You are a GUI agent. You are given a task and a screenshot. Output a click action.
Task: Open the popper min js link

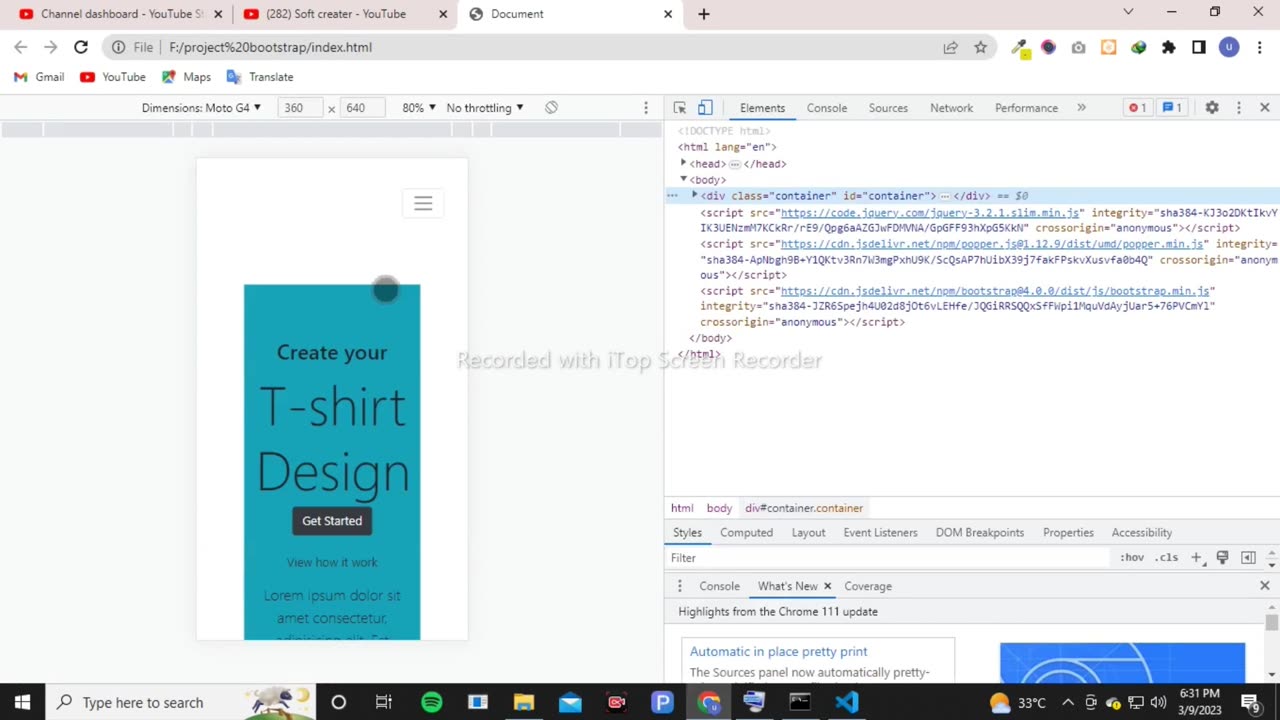coord(992,244)
